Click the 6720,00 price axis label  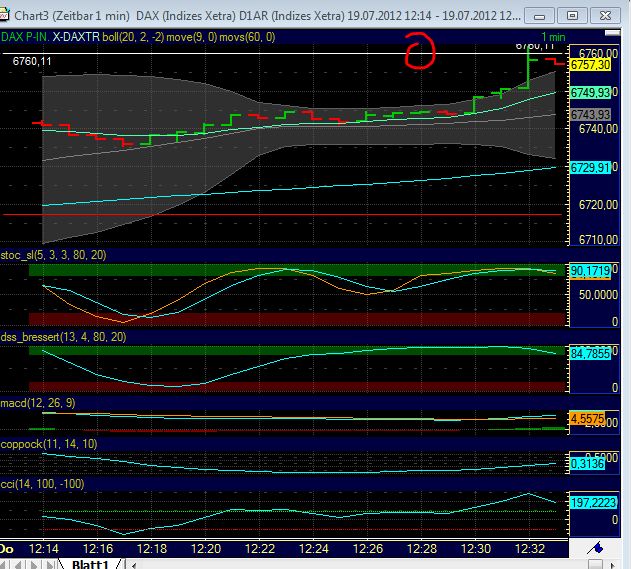[x=598, y=205]
